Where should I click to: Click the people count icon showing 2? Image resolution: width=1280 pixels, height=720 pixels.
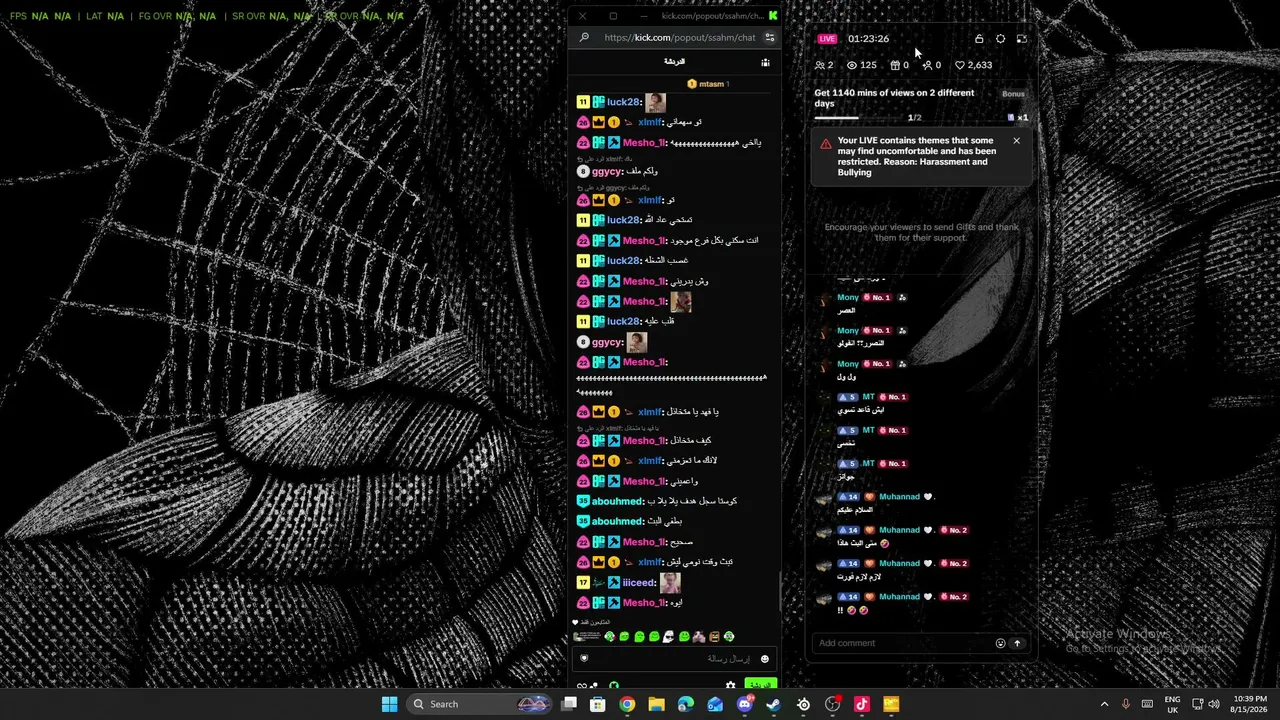tap(824, 65)
